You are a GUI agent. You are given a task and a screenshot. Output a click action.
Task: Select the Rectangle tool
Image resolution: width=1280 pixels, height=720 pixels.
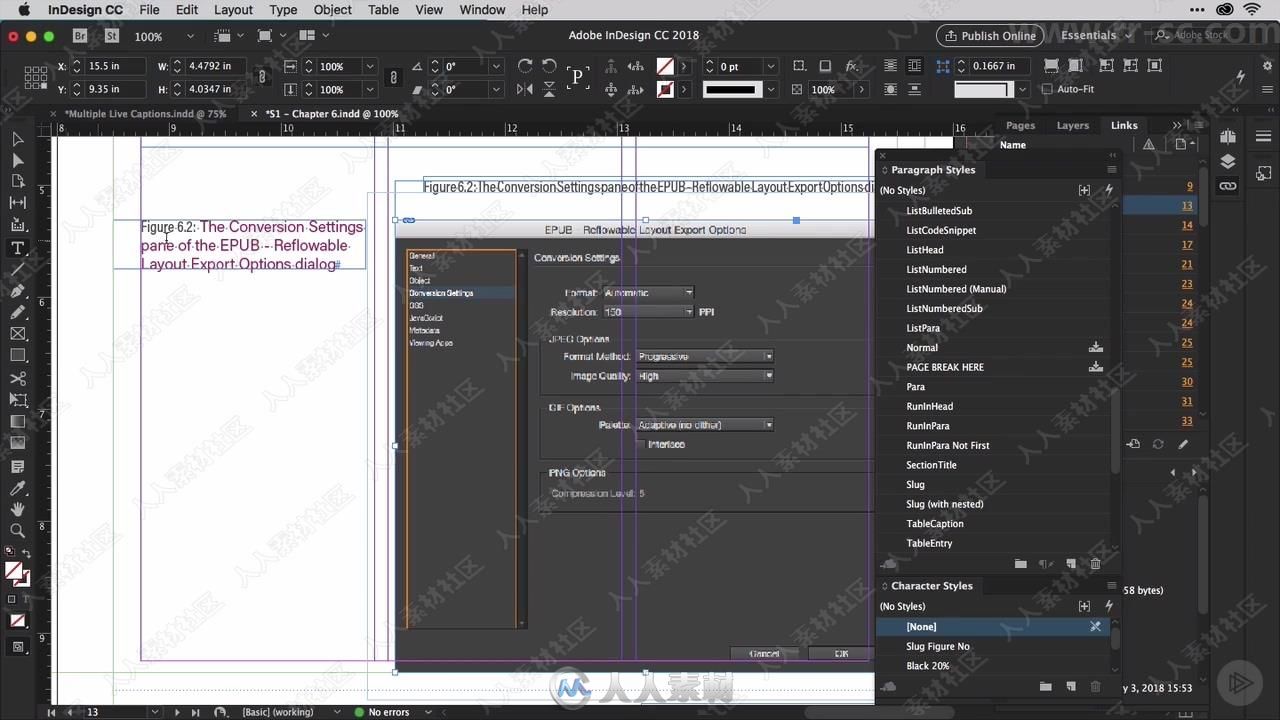click(x=17, y=355)
